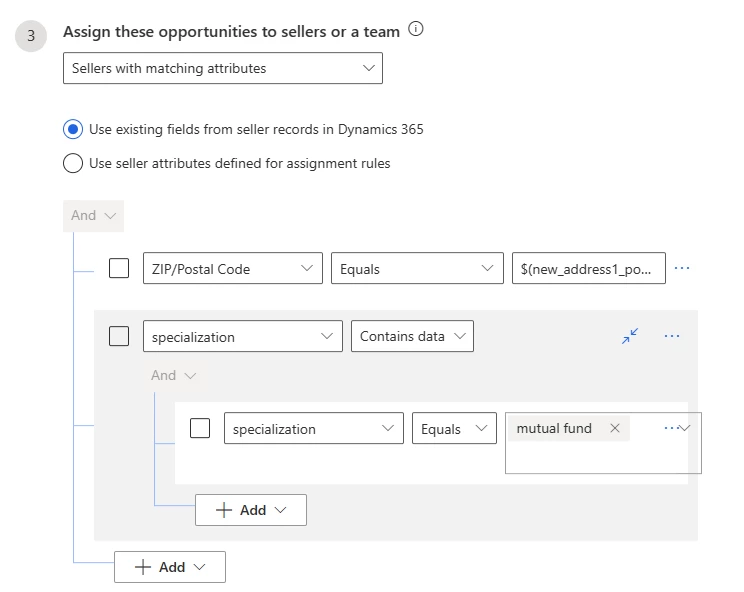Open more options for specialization group

pyautogui.click(x=672, y=336)
